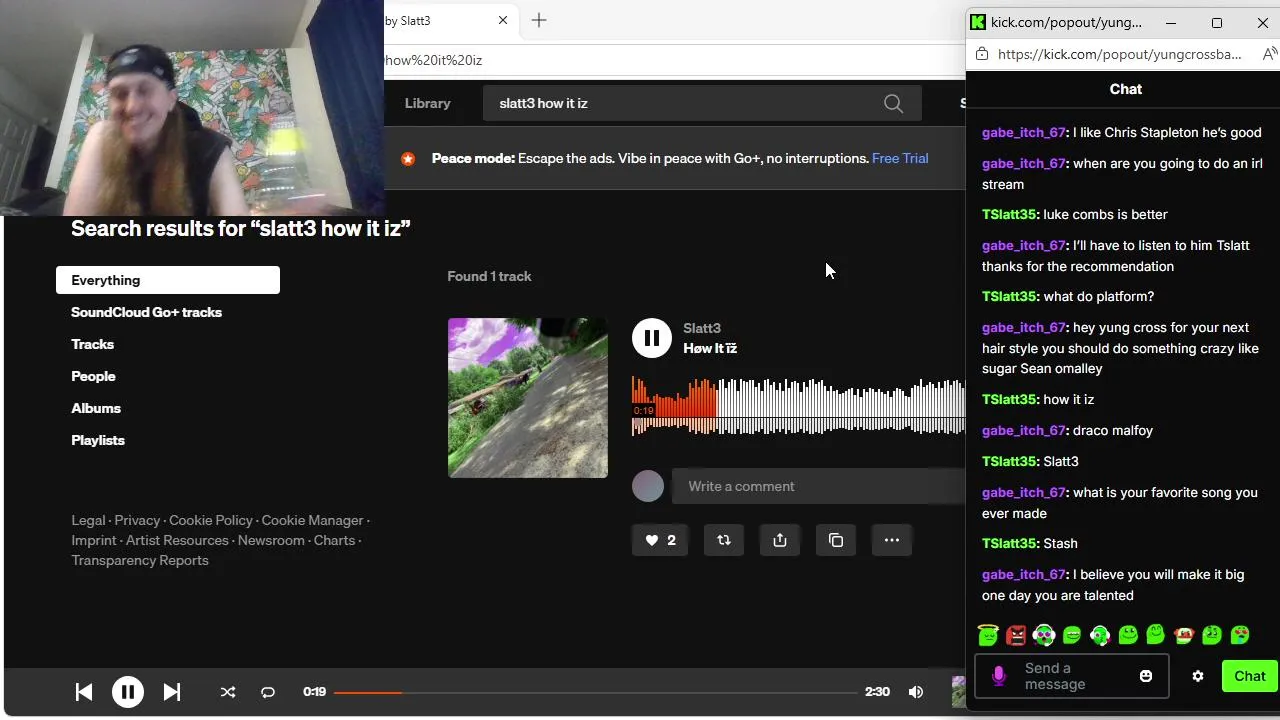Open the Cookie Policy link
Viewport: 1280px width, 720px height.
(211, 520)
